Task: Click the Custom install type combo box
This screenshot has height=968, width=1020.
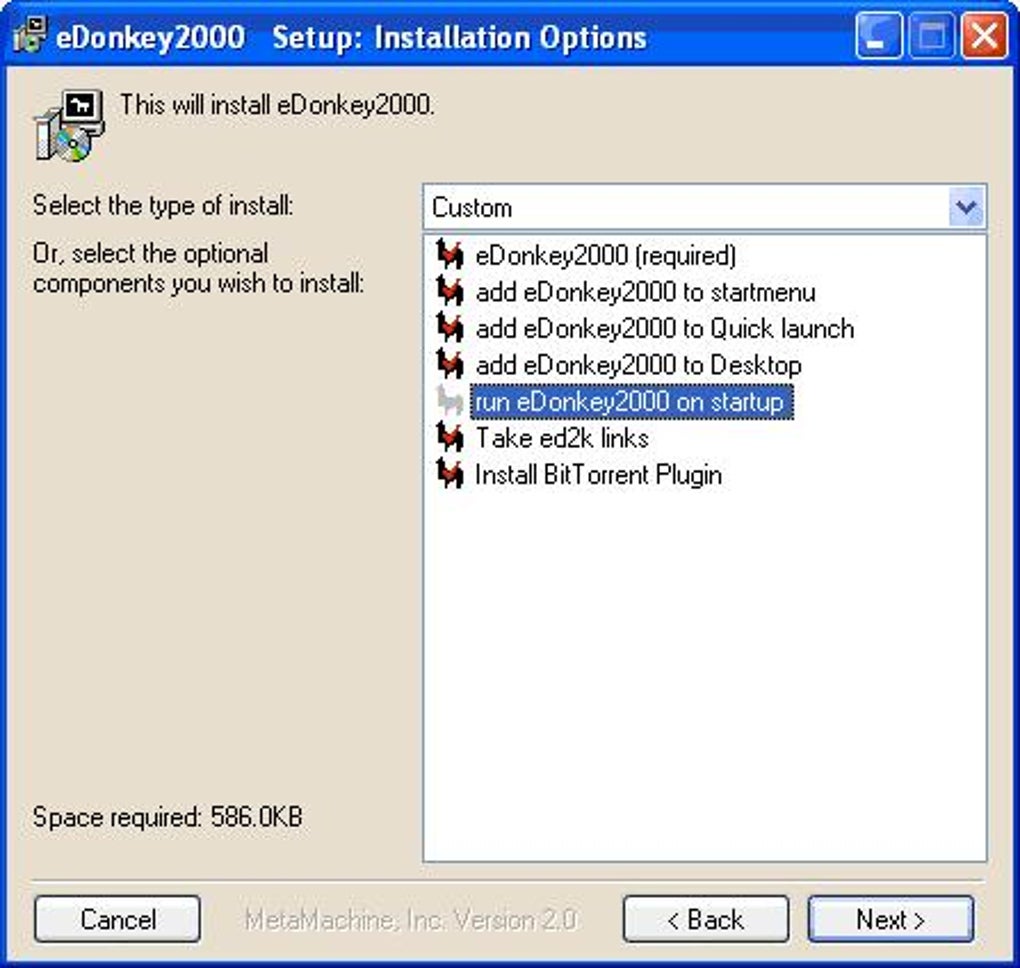Action: pos(704,207)
